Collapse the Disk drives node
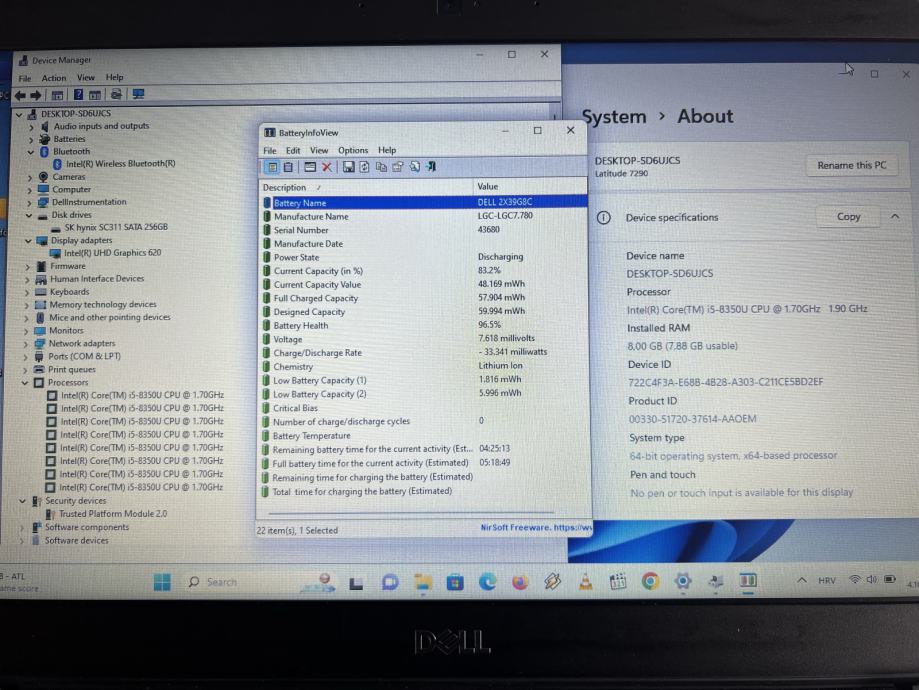919x690 pixels. tap(29, 215)
